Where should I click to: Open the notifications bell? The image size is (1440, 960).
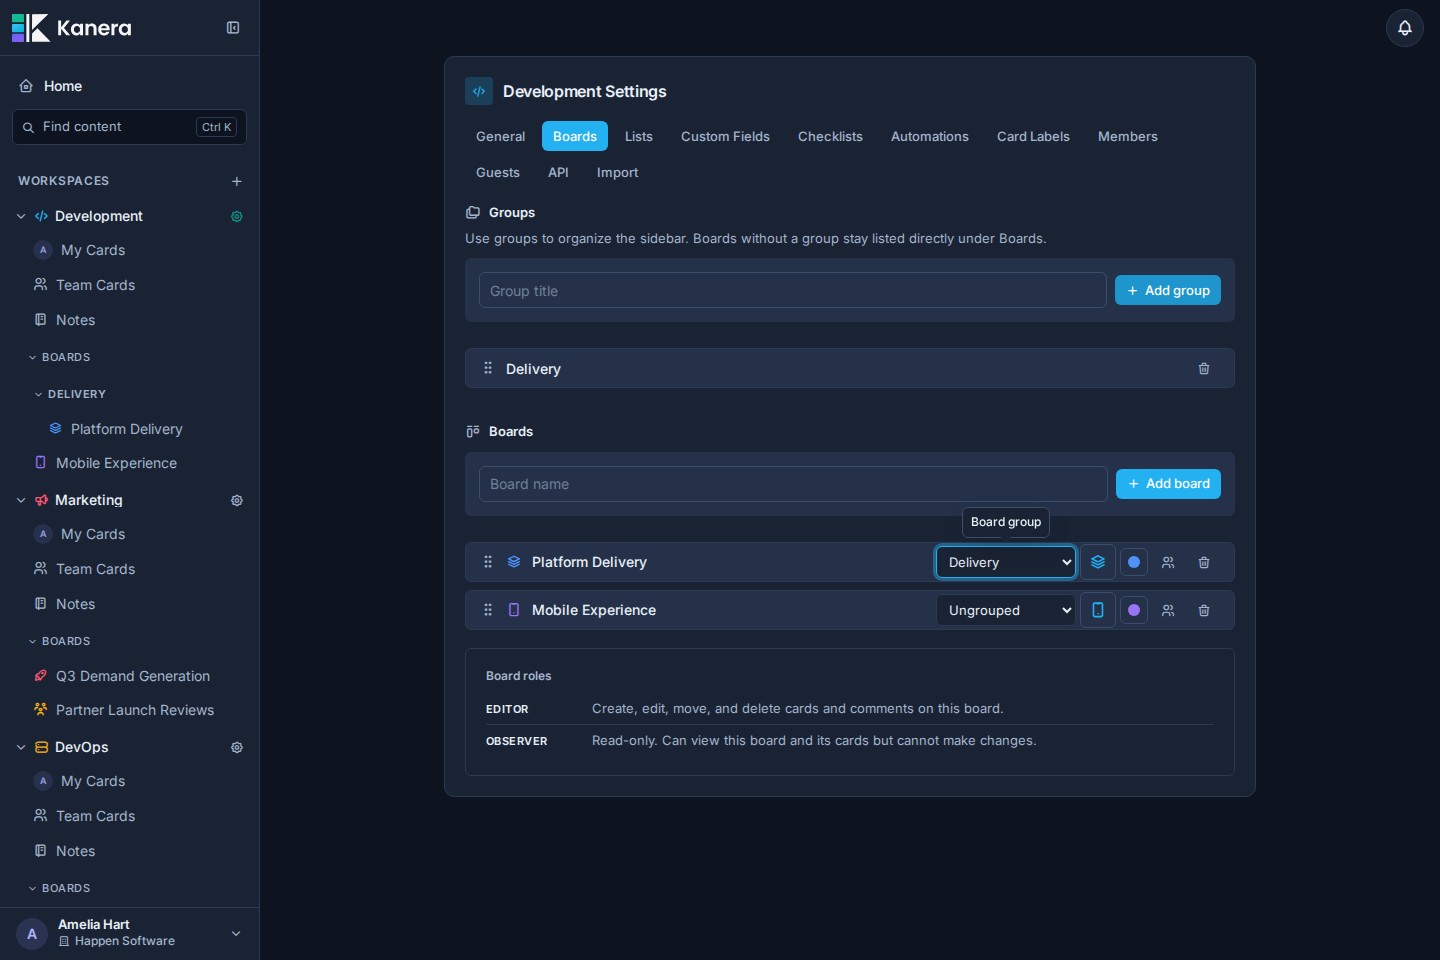click(x=1404, y=28)
